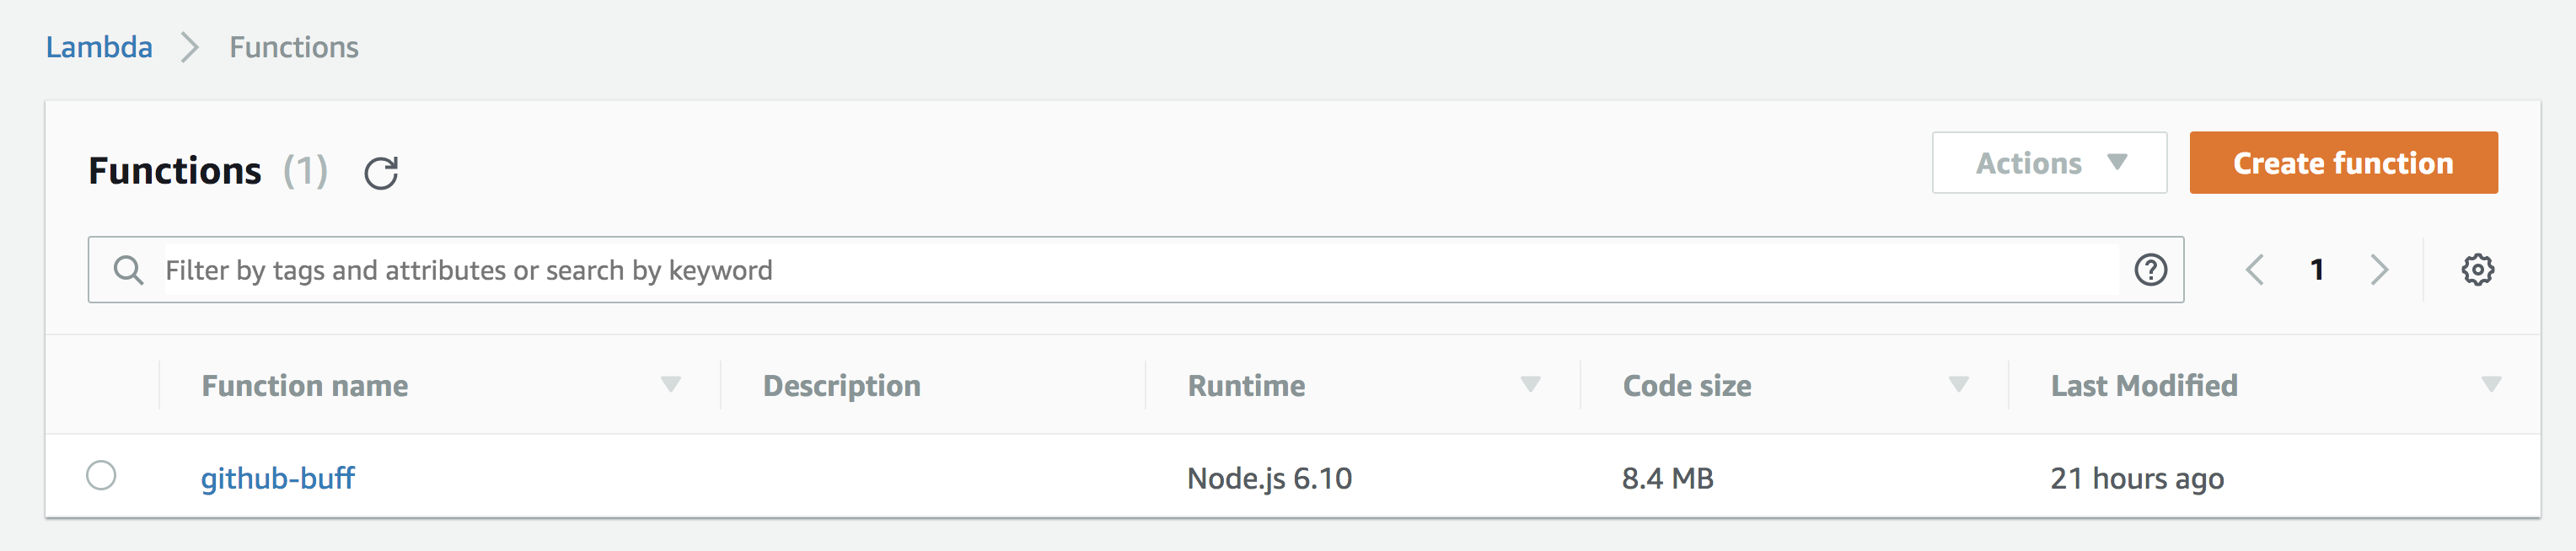The height and width of the screenshot is (551, 2576).
Task: Sort by Code size arrow
Action: tap(1958, 384)
